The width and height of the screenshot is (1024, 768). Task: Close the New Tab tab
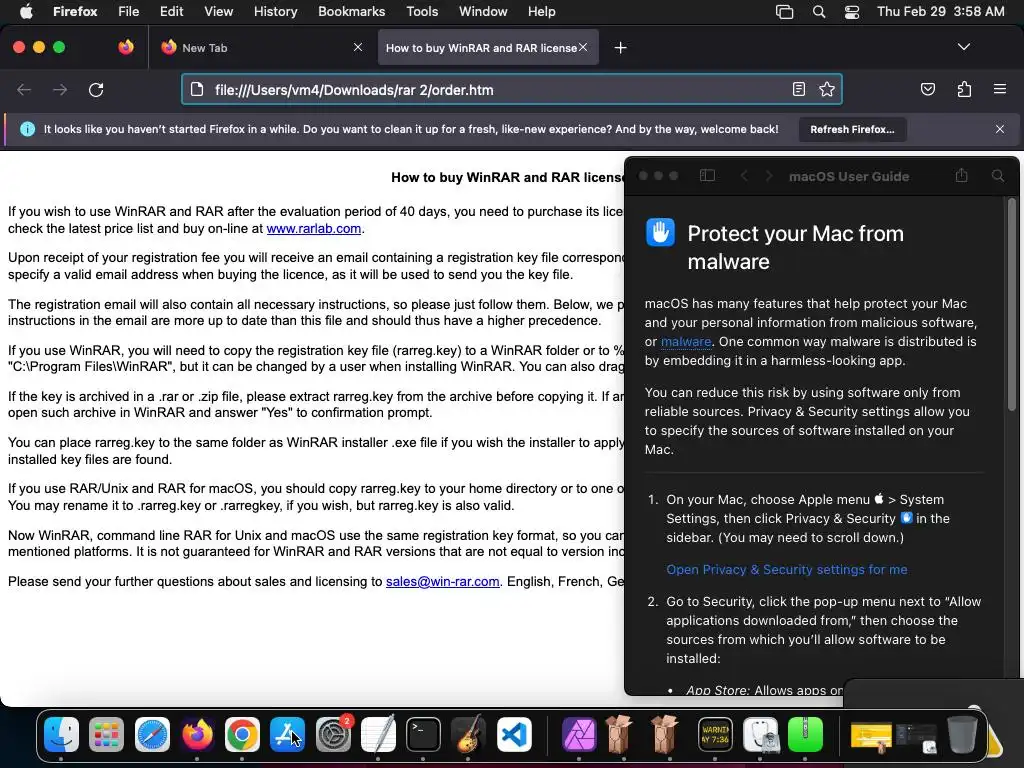(358, 47)
